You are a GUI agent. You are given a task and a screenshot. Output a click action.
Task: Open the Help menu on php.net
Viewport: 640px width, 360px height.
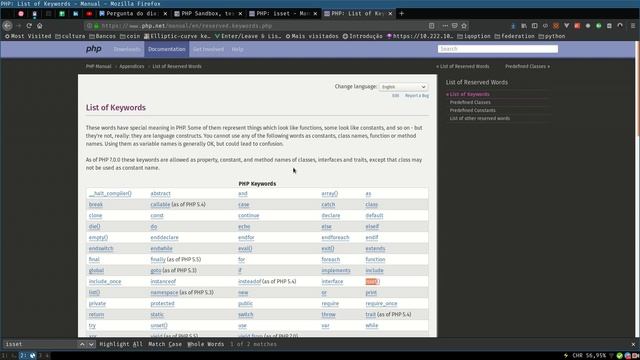pyautogui.click(x=238, y=49)
